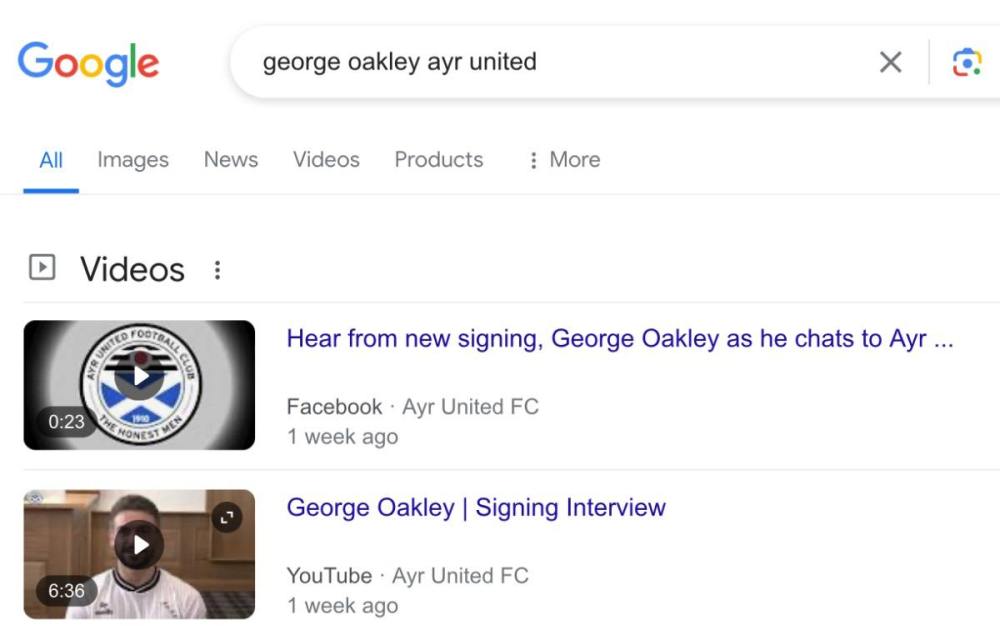Open the Videos search tab
Image resolution: width=1000 pixels, height=635 pixels.
[x=326, y=160]
